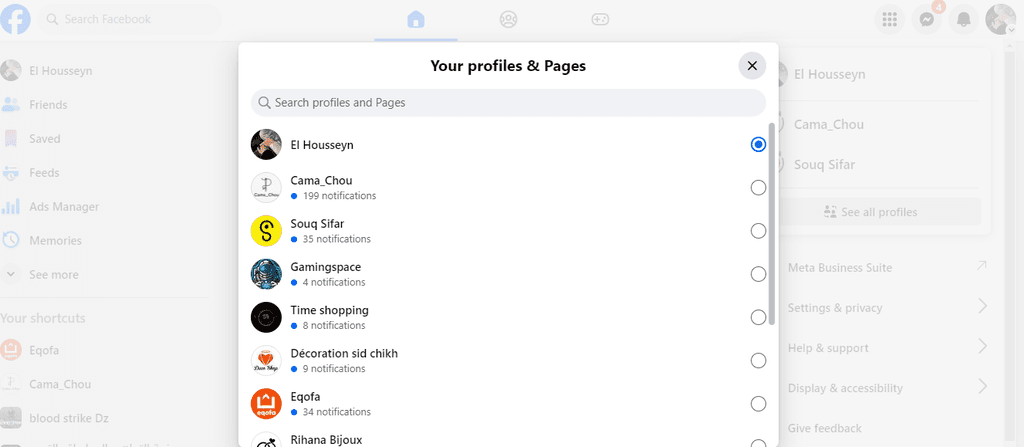The height and width of the screenshot is (447, 1024).
Task: Click the 35 notifications text
Action: click(337, 239)
